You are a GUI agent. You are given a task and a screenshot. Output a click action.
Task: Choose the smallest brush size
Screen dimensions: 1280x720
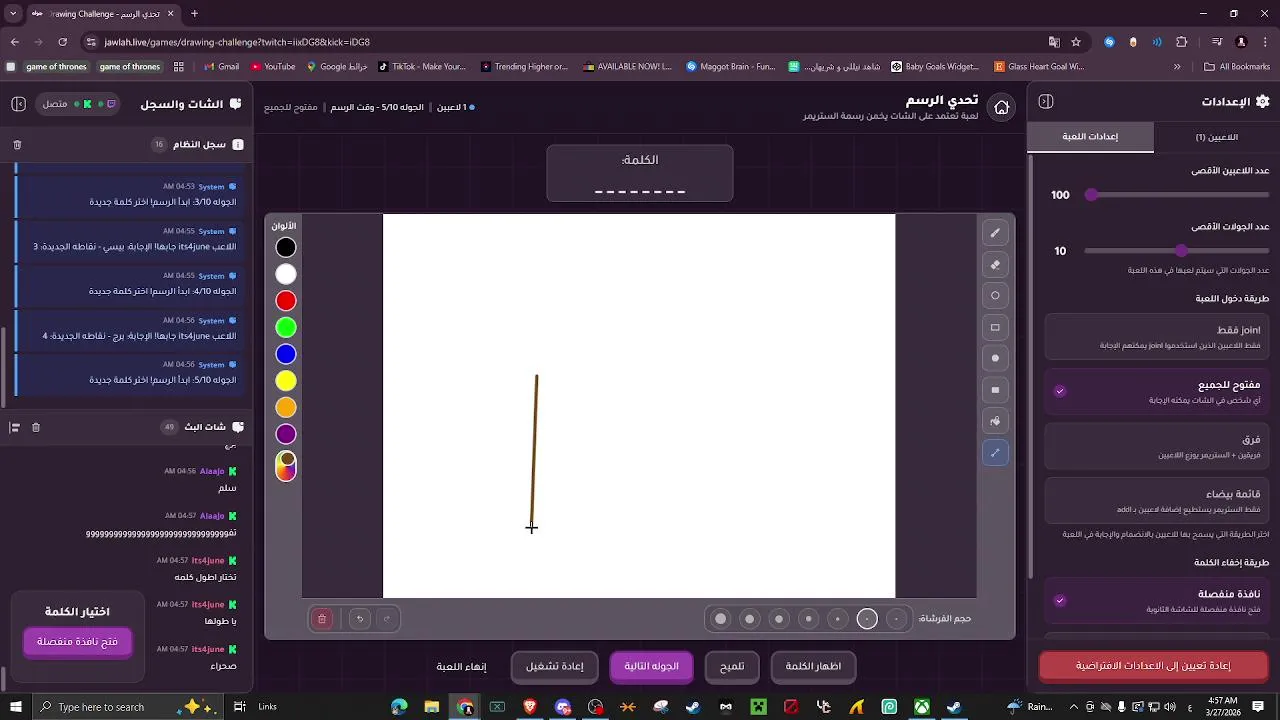click(896, 619)
